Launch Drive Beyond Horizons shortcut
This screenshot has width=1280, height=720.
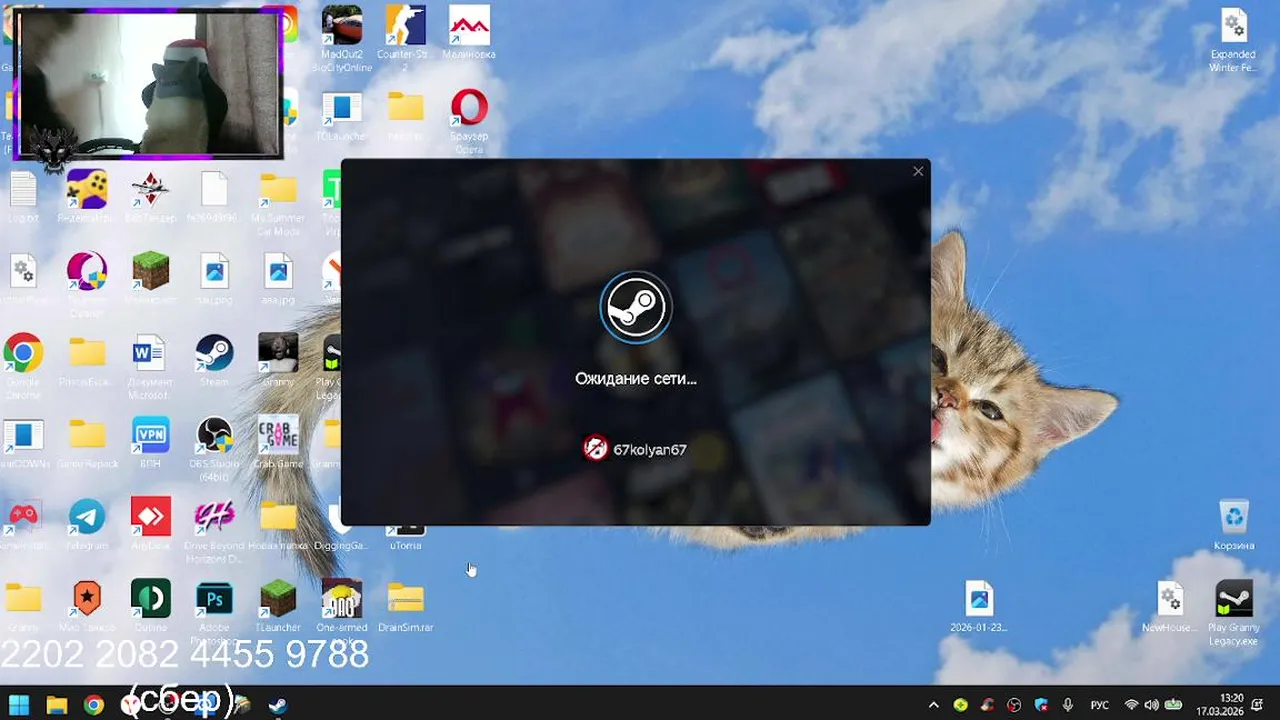tap(214, 531)
